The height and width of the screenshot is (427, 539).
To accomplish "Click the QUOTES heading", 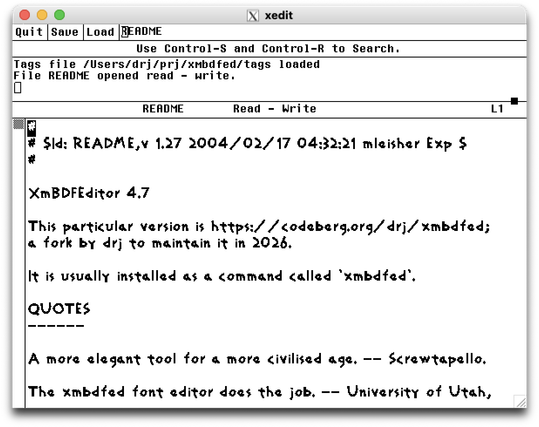I will tap(59, 309).
